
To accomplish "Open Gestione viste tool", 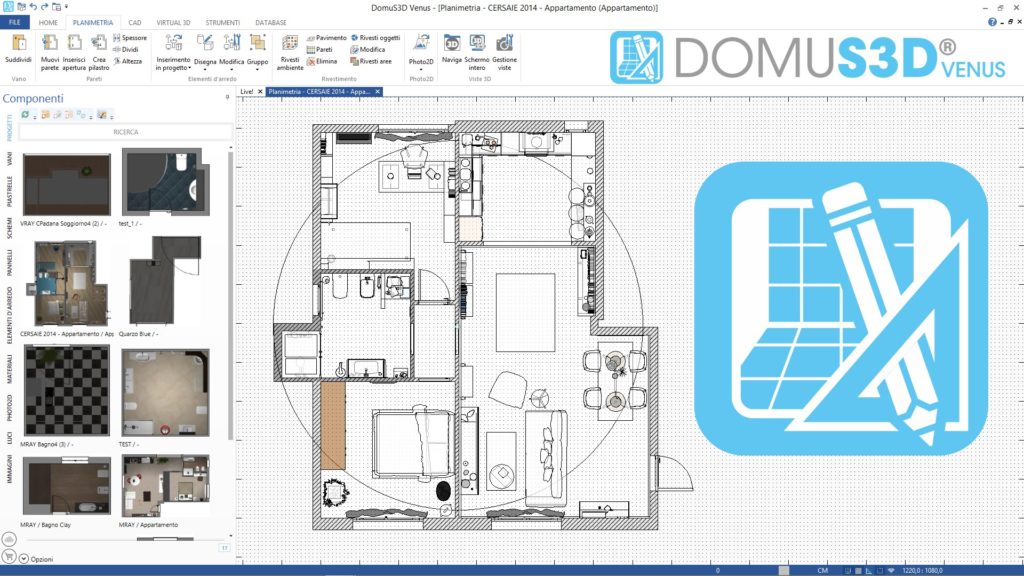I will 504,52.
